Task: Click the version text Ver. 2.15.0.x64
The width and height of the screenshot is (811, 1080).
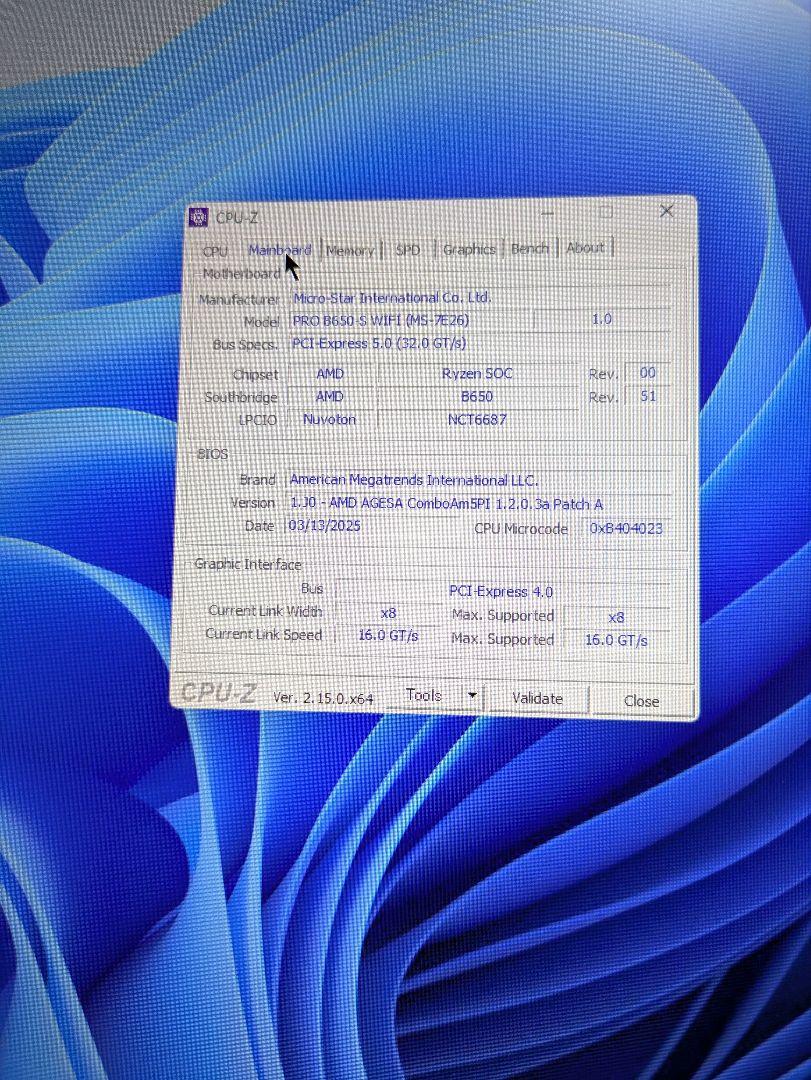Action: 323,698
